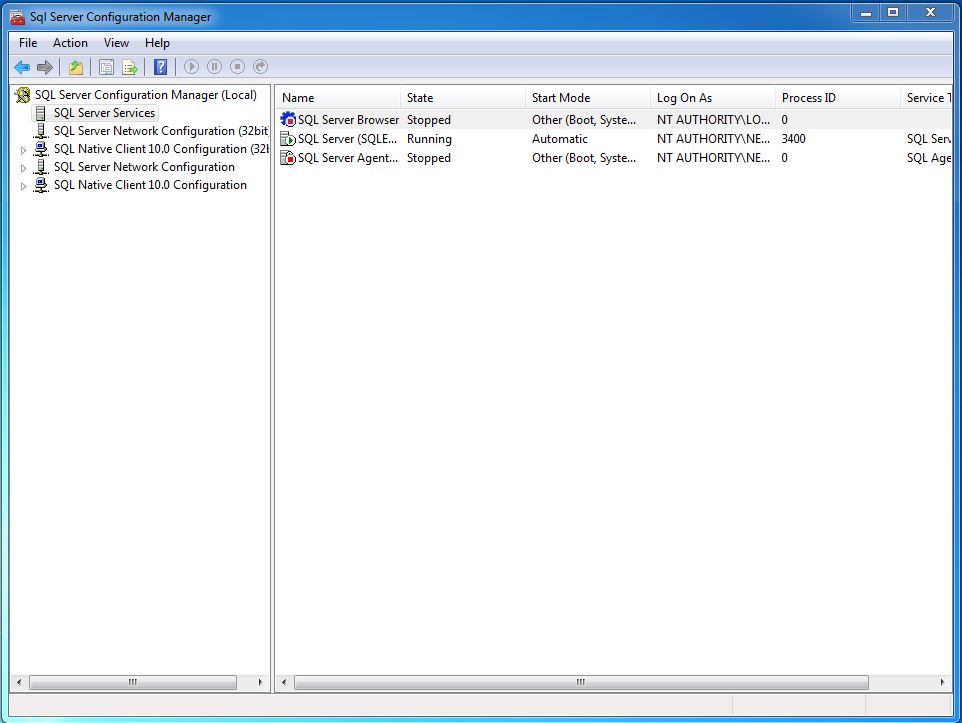The image size is (962, 723).
Task: Select SQL Server Configuration Manager (Local) root
Action: click(145, 95)
